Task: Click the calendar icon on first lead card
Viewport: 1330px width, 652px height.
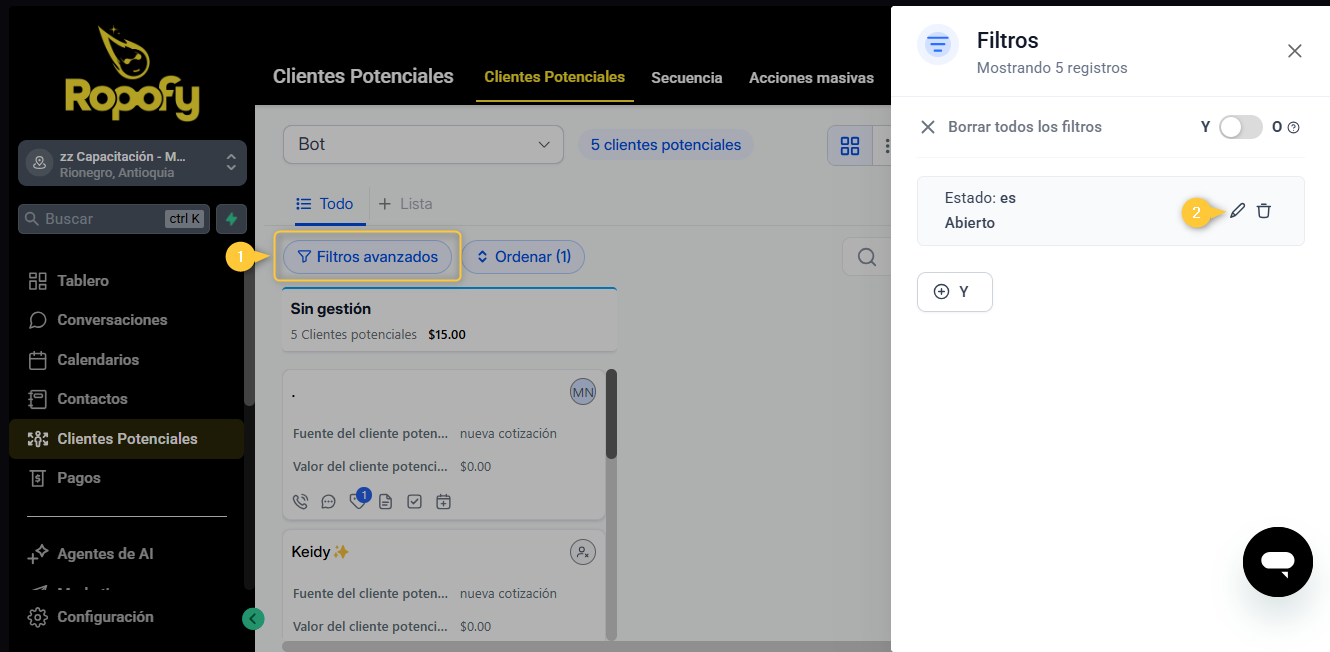Action: (x=443, y=502)
